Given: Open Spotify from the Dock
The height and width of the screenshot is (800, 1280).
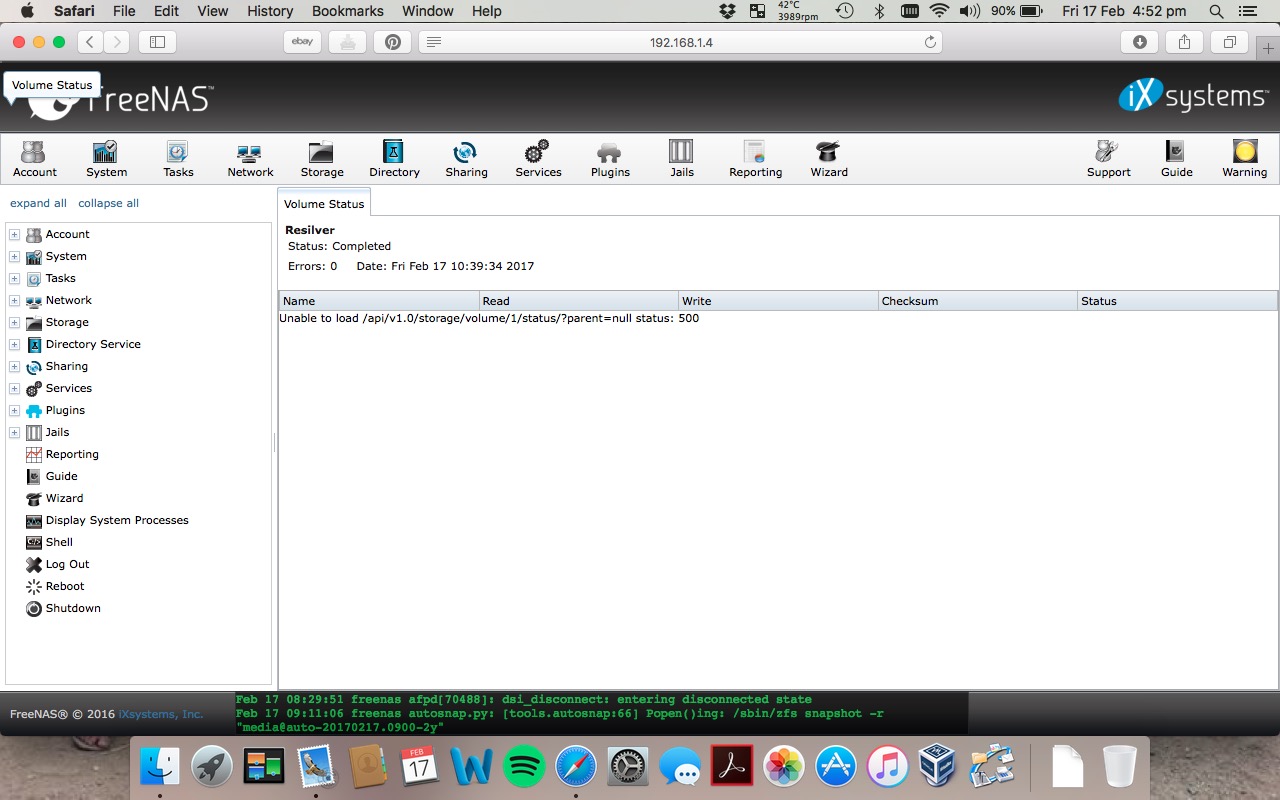Looking at the screenshot, I should click(x=523, y=768).
